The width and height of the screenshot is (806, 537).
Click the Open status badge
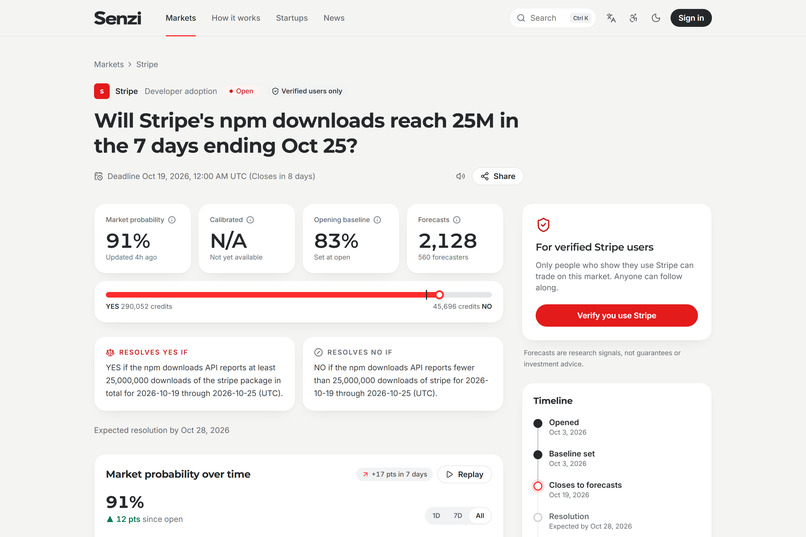241,91
